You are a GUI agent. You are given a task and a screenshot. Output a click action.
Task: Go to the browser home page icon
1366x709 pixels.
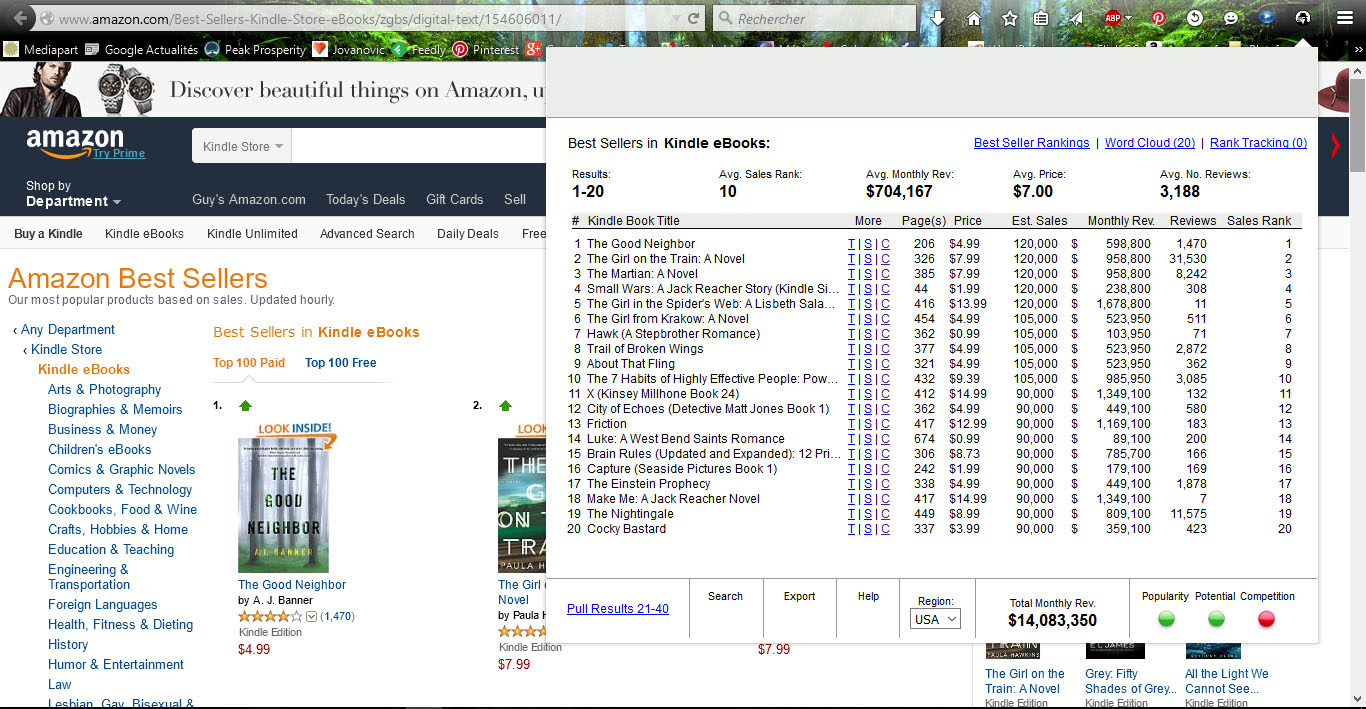tap(974, 18)
